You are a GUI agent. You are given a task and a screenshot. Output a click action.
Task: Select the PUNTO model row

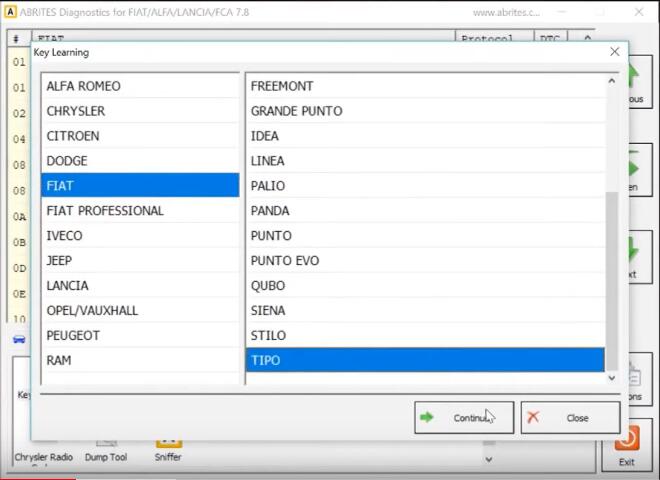(x=425, y=235)
